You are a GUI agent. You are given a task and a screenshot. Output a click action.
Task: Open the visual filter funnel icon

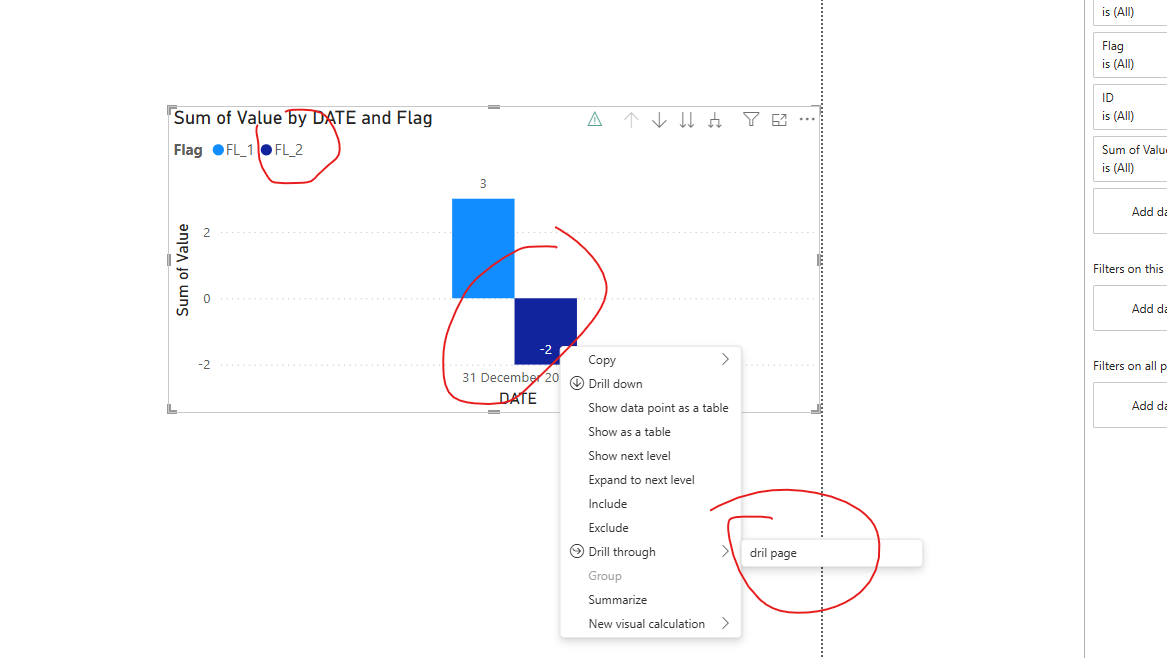751,119
